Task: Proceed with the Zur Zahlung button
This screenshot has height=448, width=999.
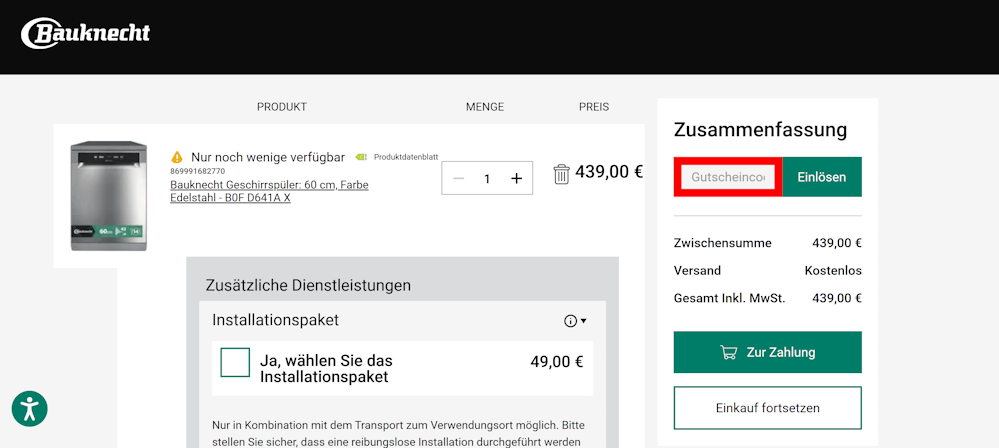Action: tap(768, 352)
